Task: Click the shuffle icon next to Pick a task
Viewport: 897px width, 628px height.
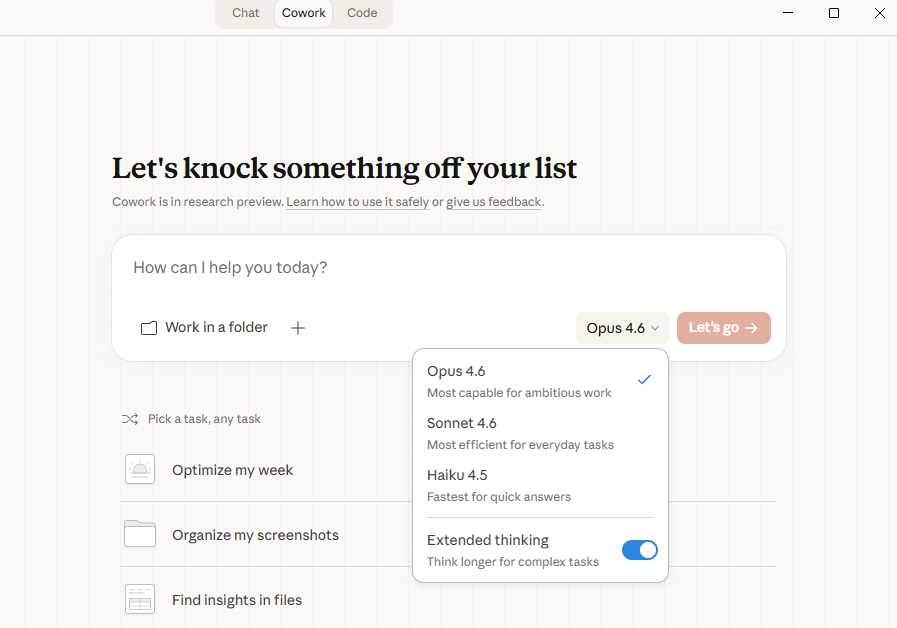Action: click(130, 419)
